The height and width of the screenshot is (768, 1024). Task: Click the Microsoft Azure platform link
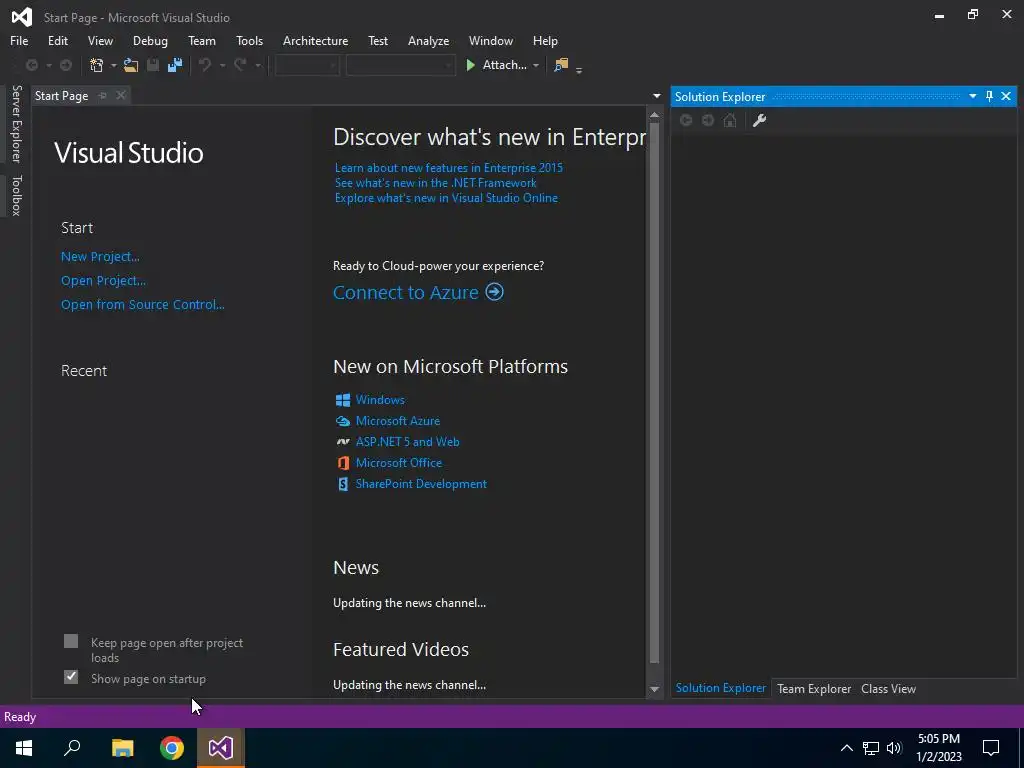click(398, 421)
